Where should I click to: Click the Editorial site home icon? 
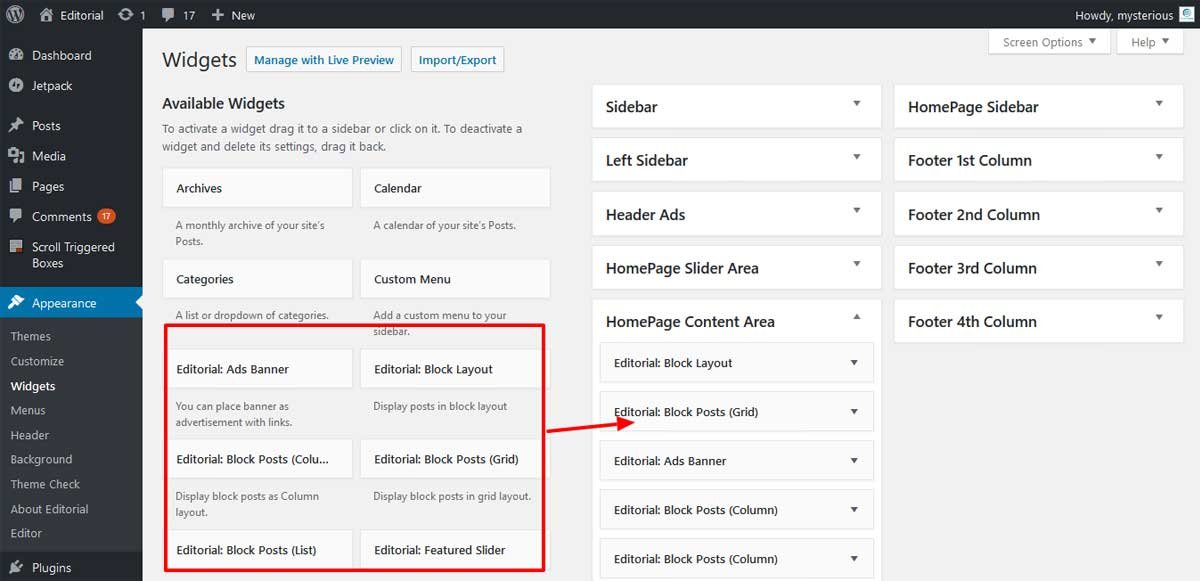(46, 15)
